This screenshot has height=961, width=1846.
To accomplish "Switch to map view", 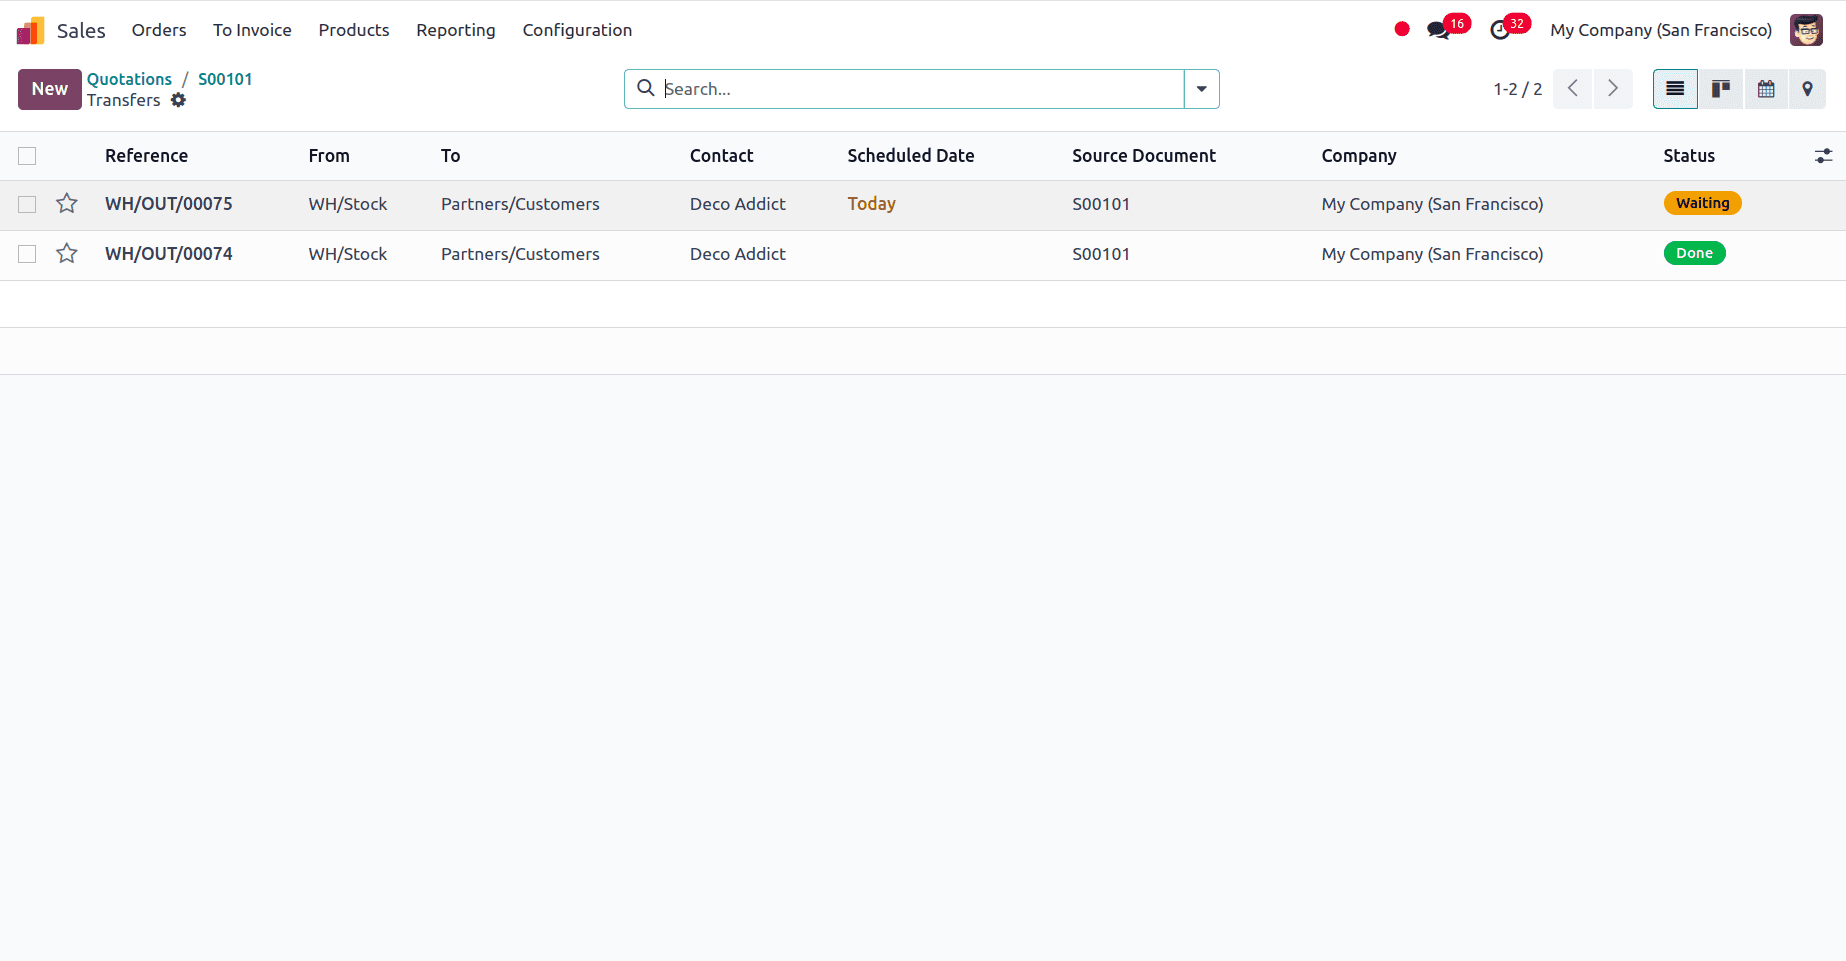I will coord(1807,89).
